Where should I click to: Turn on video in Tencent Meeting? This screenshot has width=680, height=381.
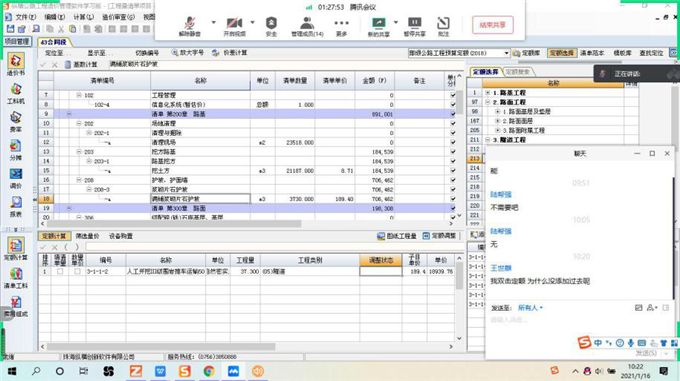coord(234,26)
